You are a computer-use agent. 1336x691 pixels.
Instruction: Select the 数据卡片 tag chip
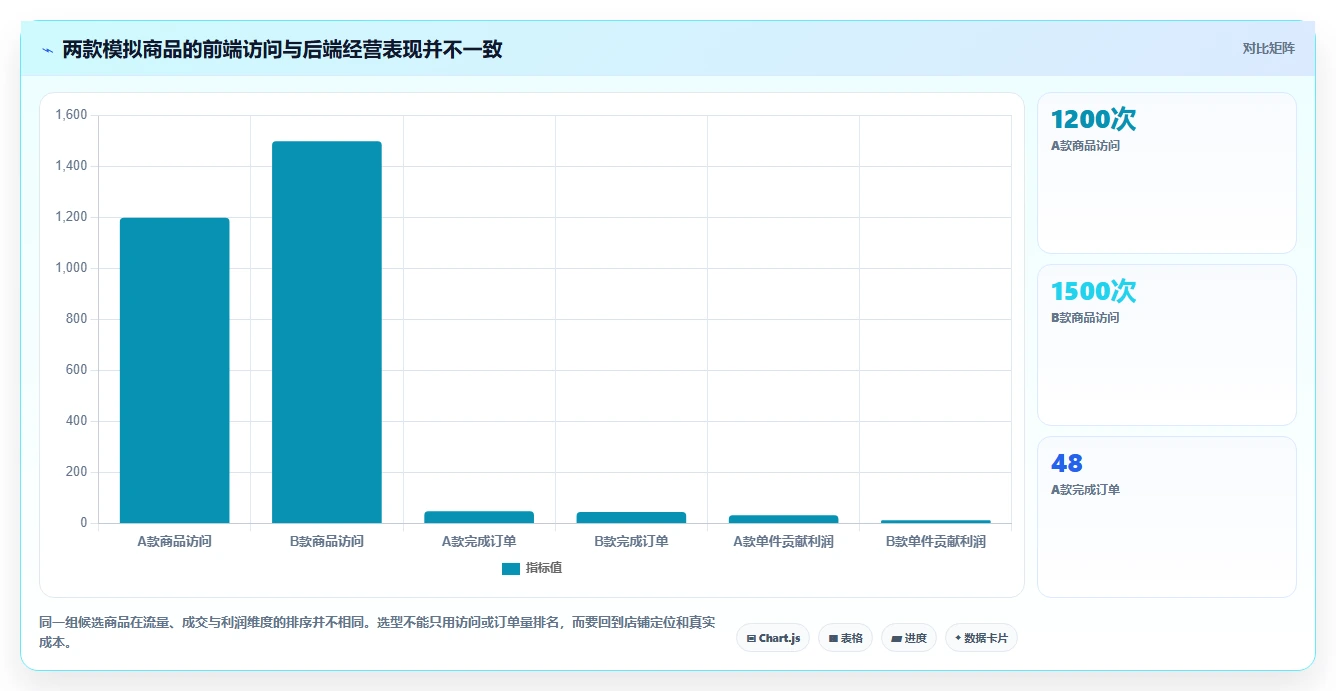pos(981,638)
